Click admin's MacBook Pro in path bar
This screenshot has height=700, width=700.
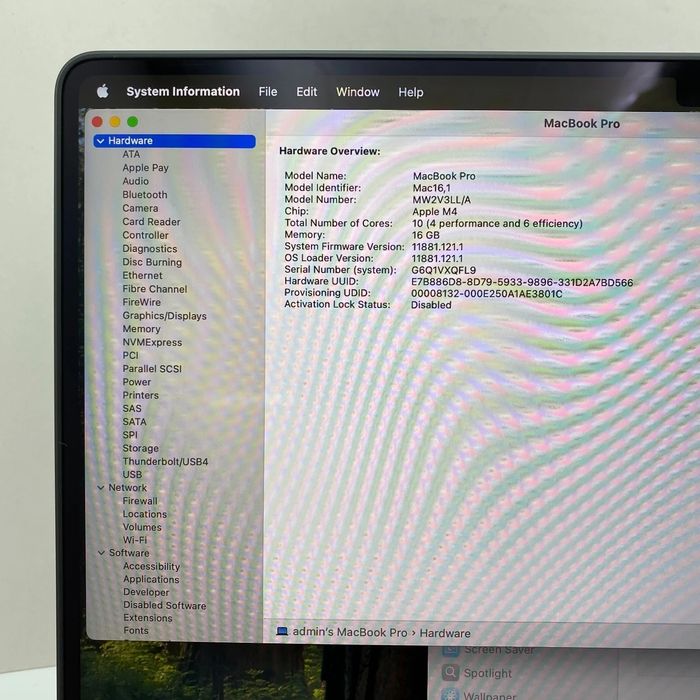tap(350, 632)
